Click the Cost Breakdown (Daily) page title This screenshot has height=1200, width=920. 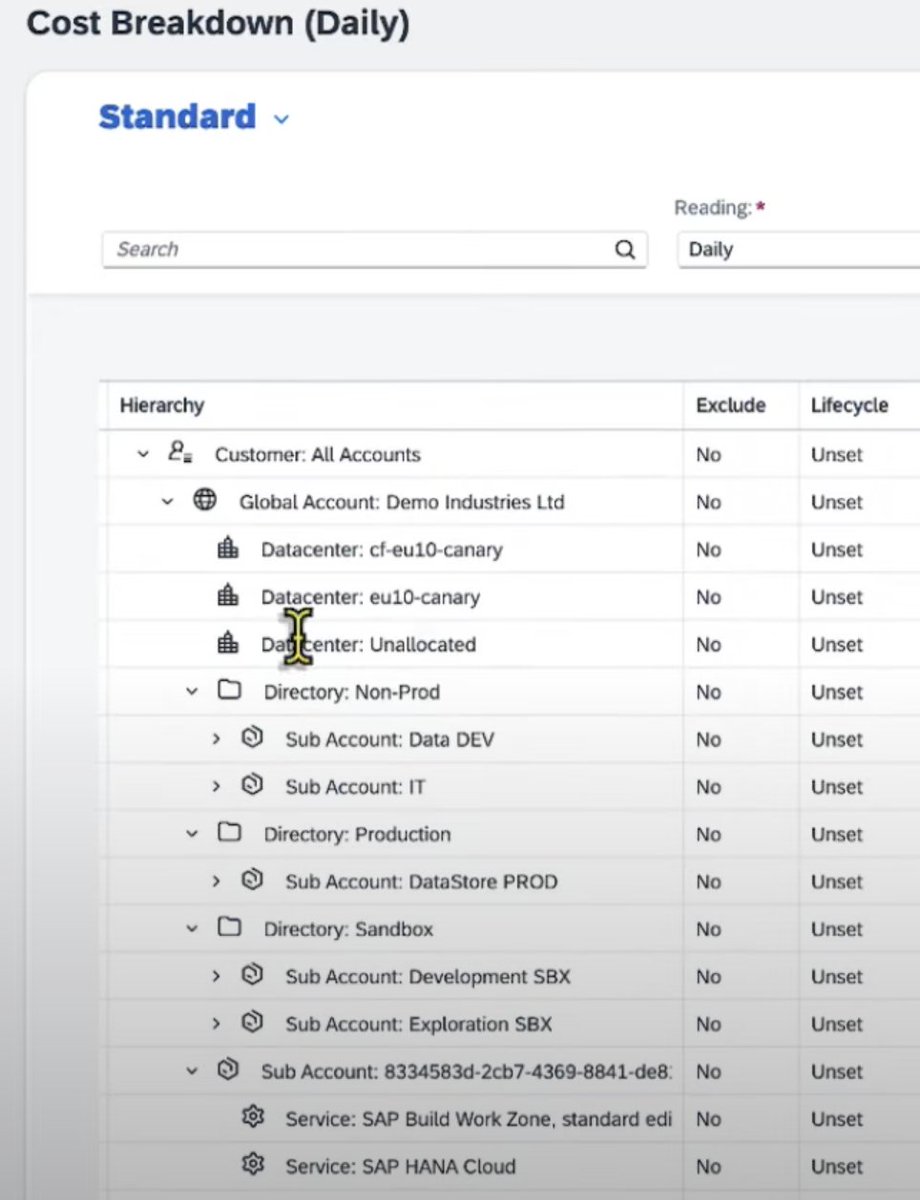(x=218, y=22)
